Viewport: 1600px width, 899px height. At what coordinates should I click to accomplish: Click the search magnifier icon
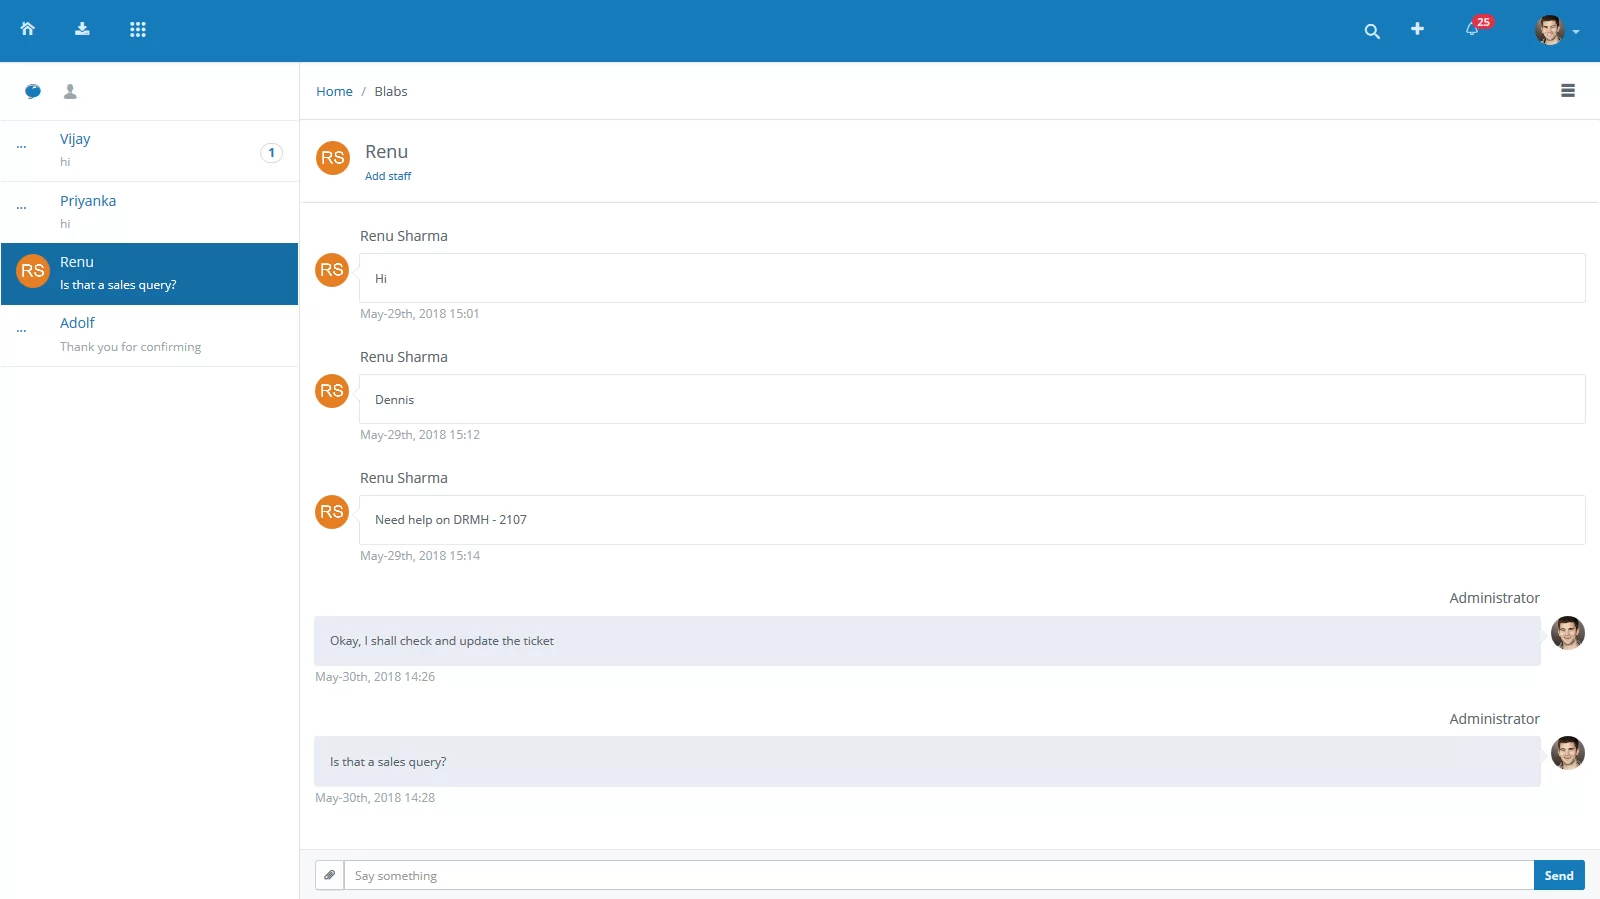(x=1372, y=31)
